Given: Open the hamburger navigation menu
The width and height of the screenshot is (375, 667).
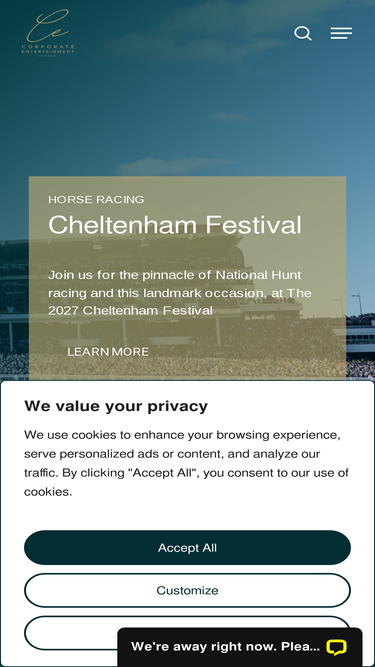Looking at the screenshot, I should [341, 33].
